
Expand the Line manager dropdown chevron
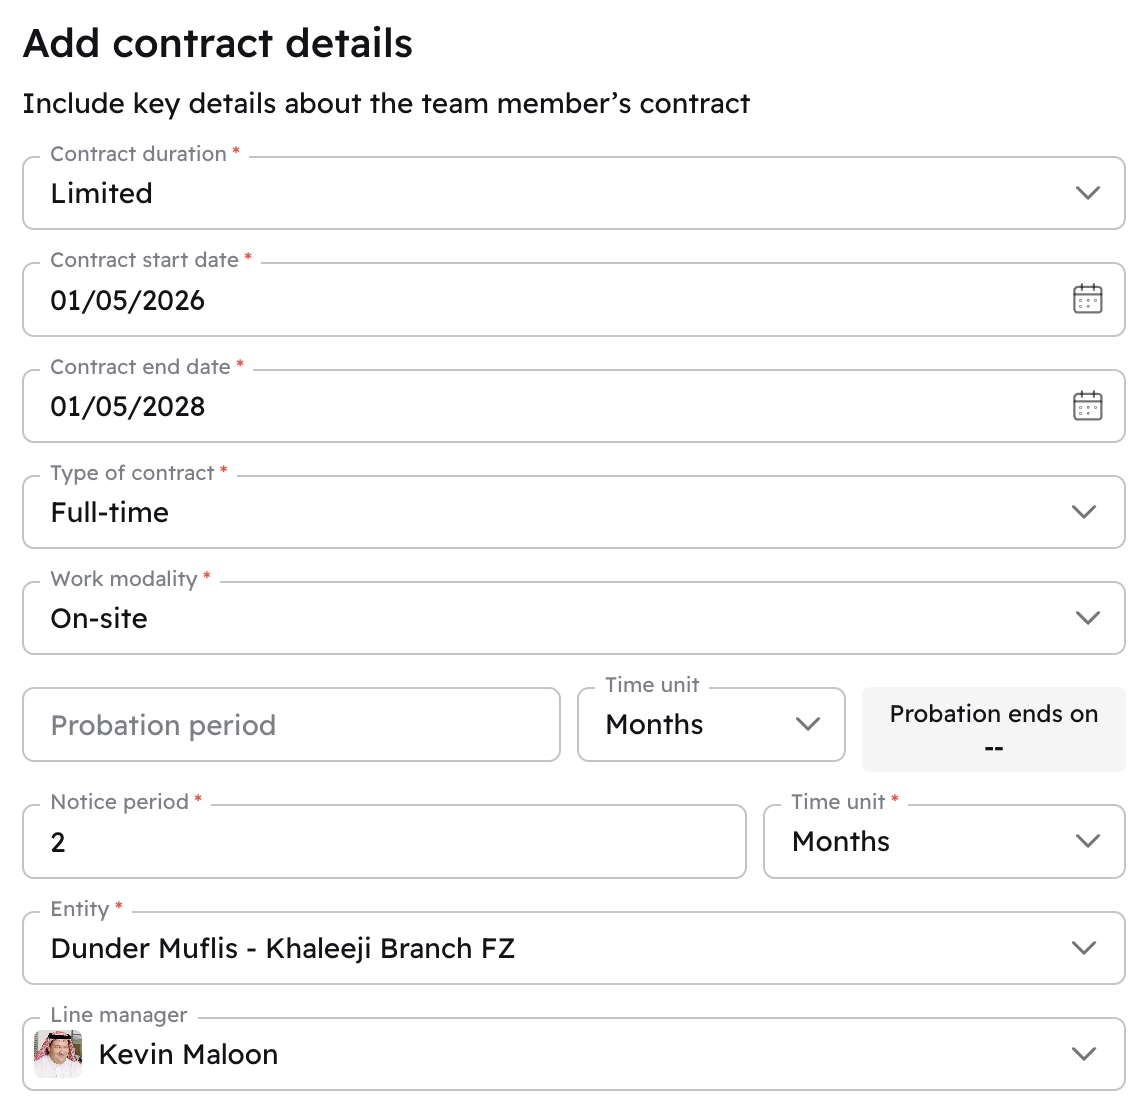(1084, 1054)
